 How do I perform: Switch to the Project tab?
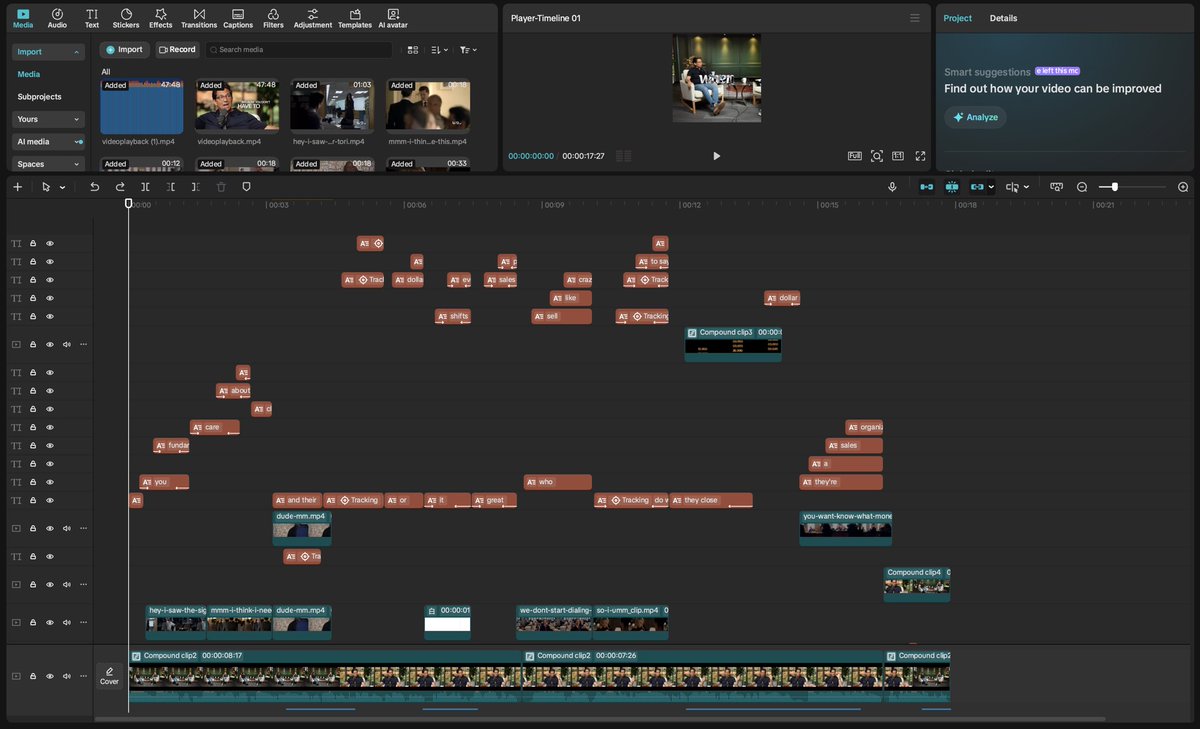[958, 18]
